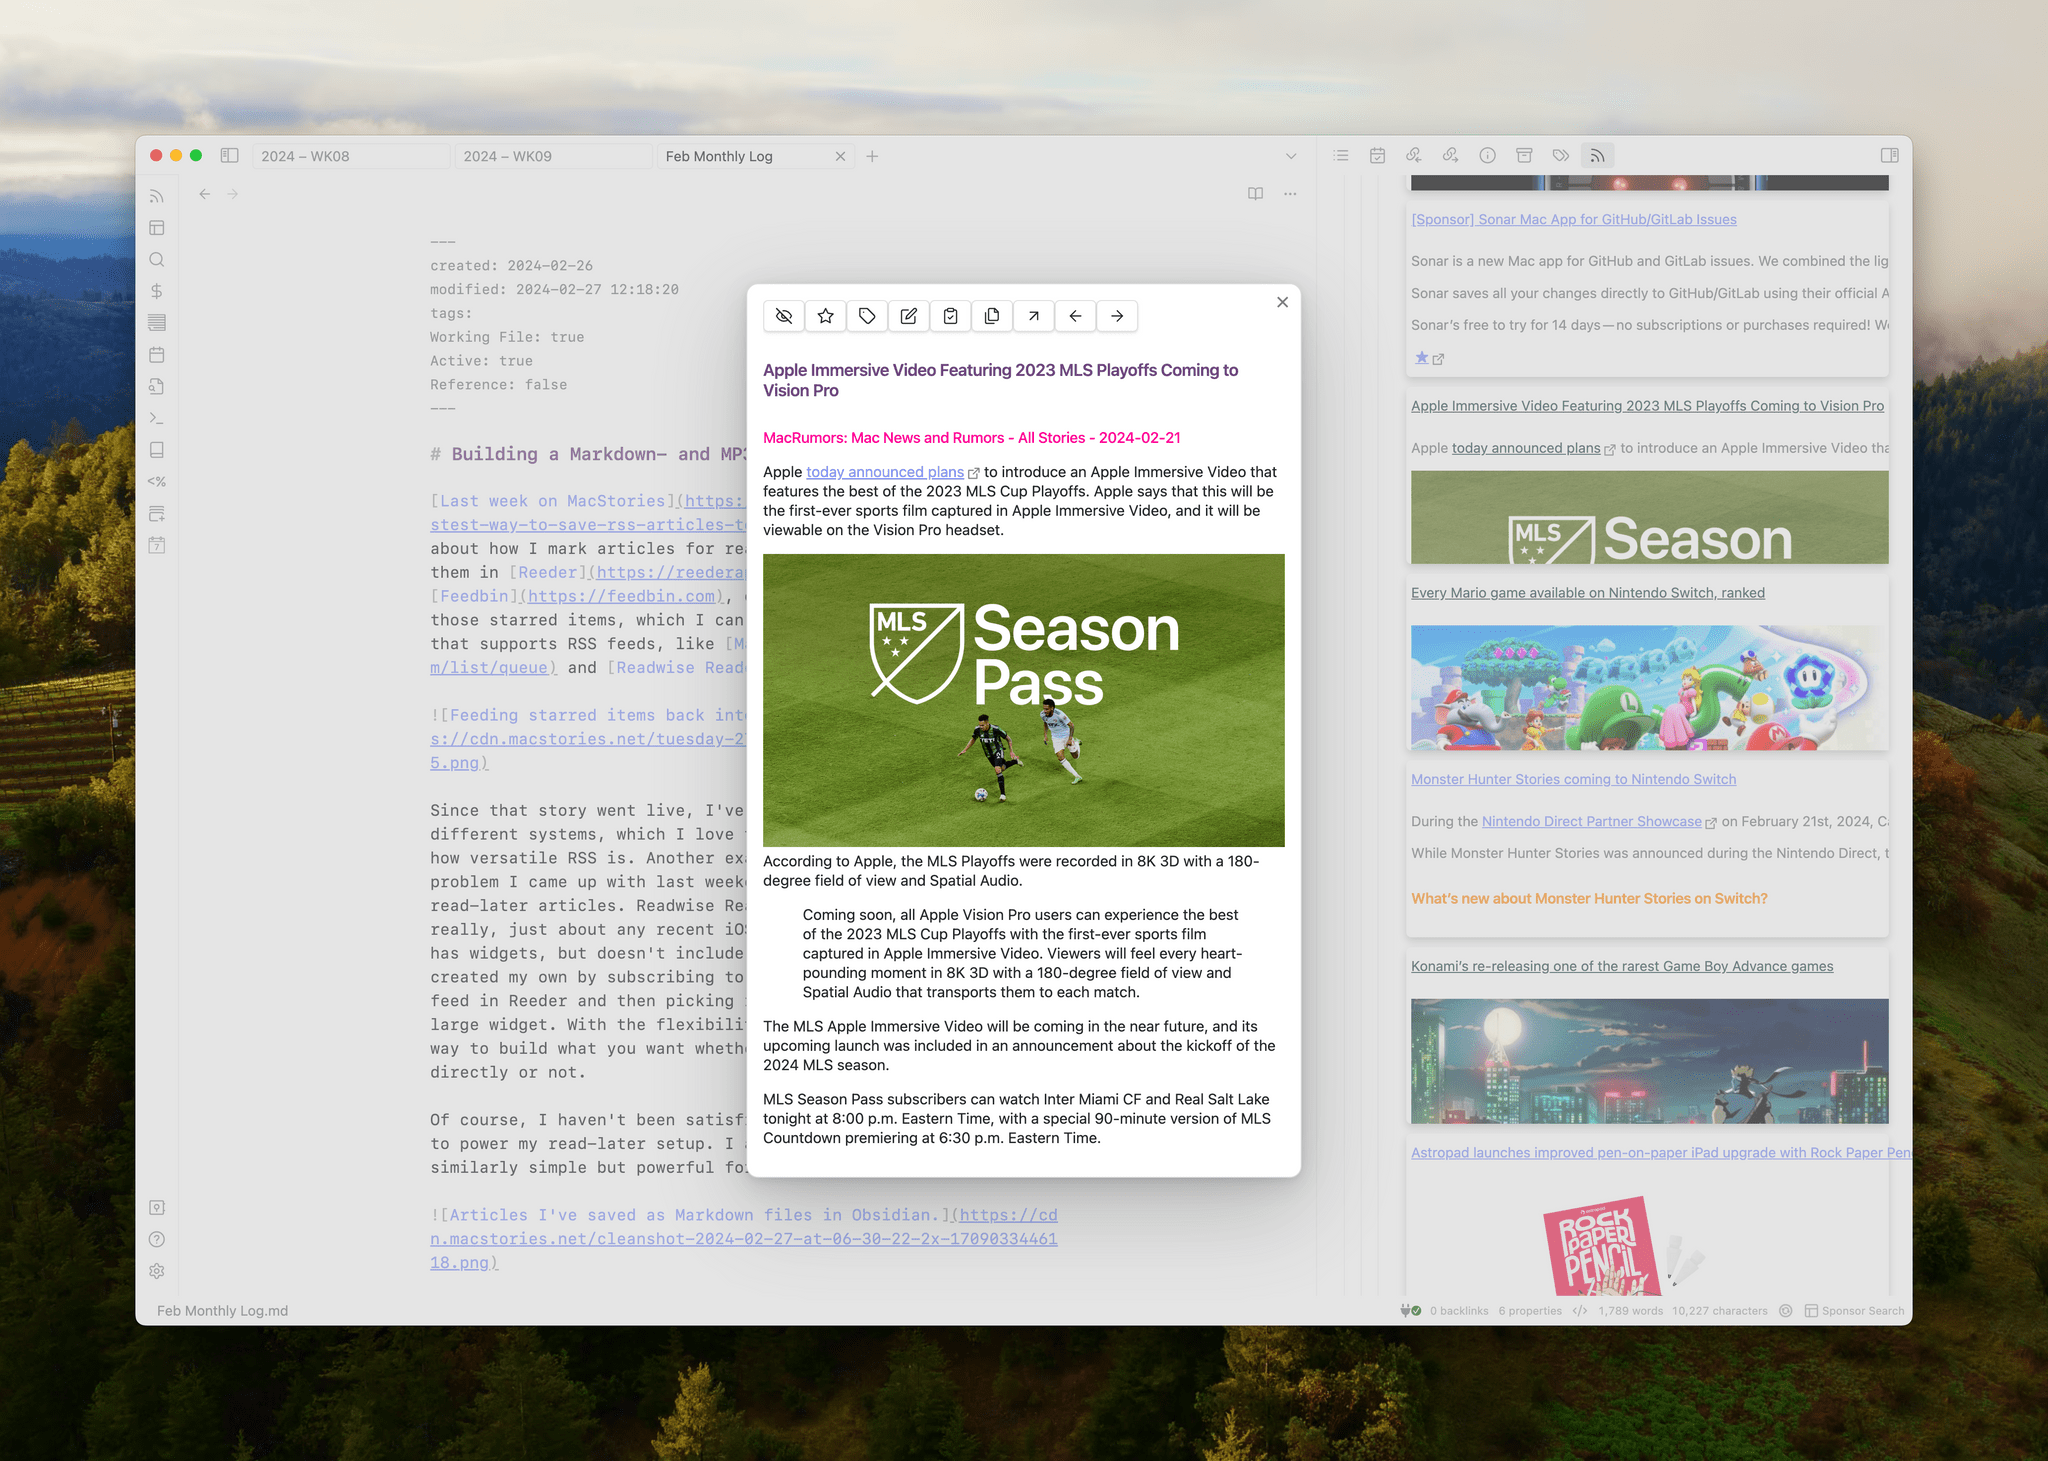Open Monster Hunter Stories feed link

click(1573, 780)
